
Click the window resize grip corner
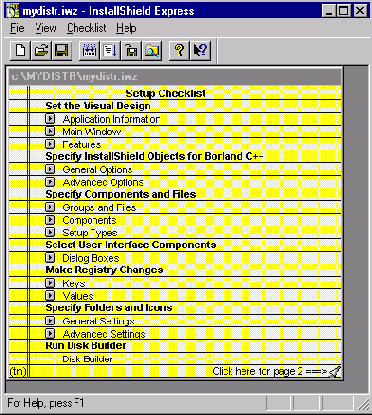[363, 404]
